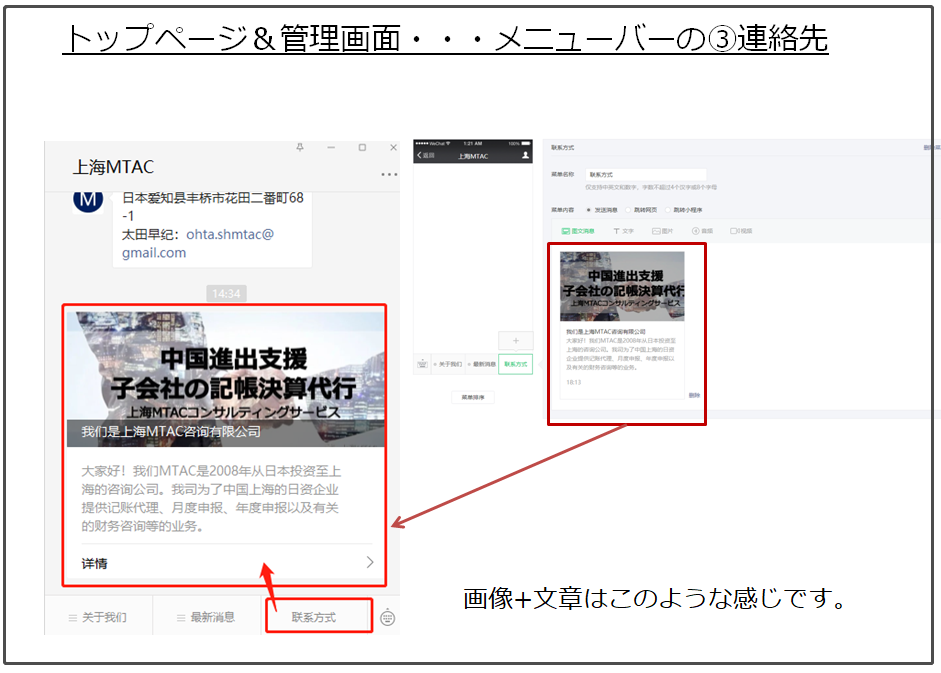The width and height of the screenshot is (941, 673).
Task: Open the 中国進出支援 article card image
Action: pyautogui.click(x=226, y=379)
